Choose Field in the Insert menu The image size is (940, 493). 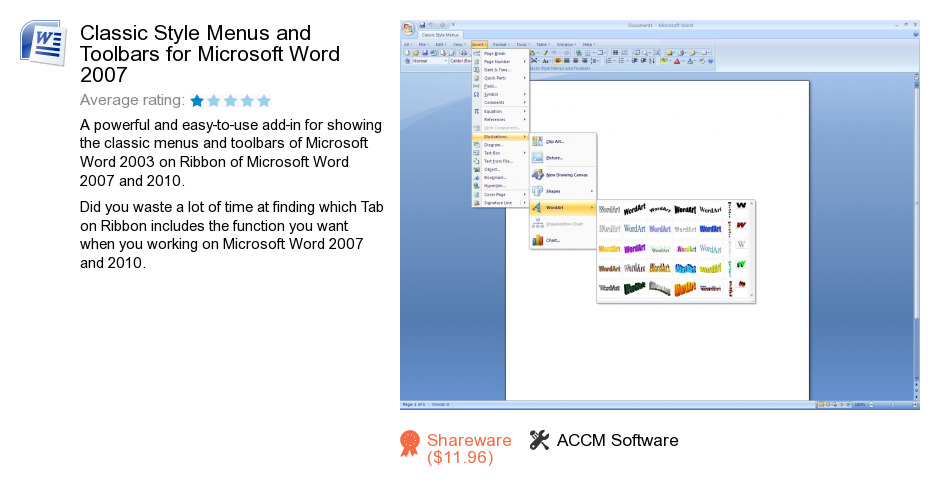pos(501,86)
